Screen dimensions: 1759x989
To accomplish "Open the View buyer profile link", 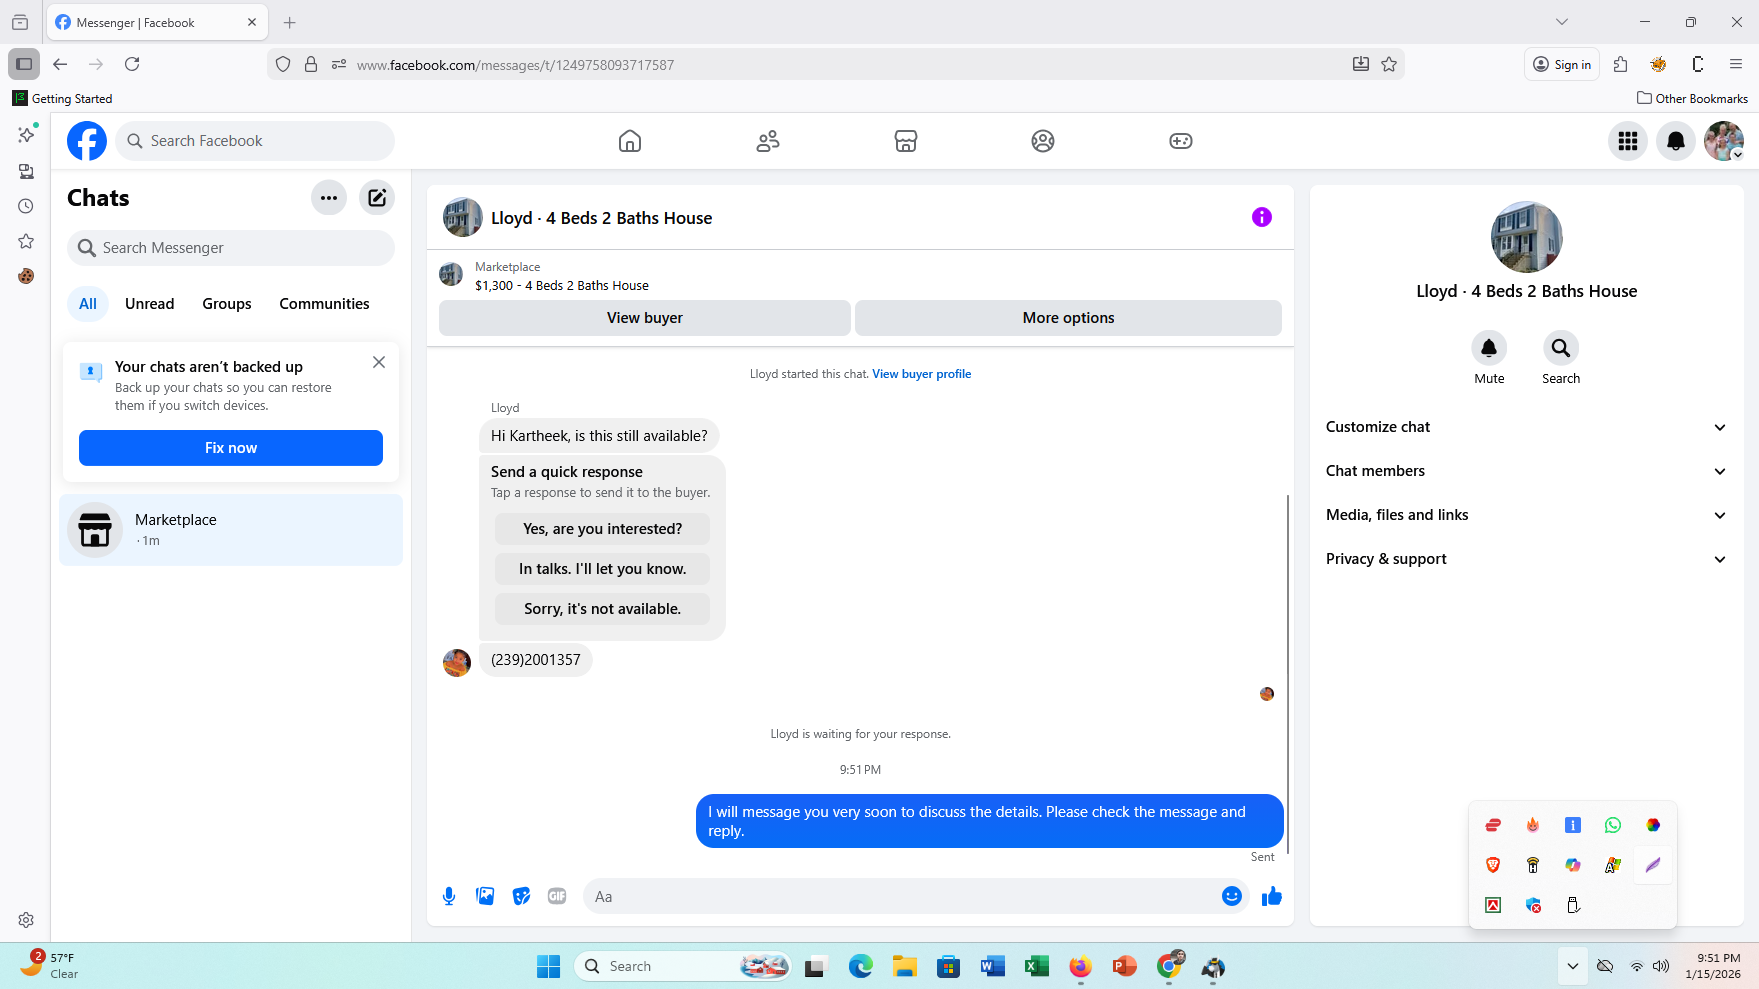I will (922, 374).
